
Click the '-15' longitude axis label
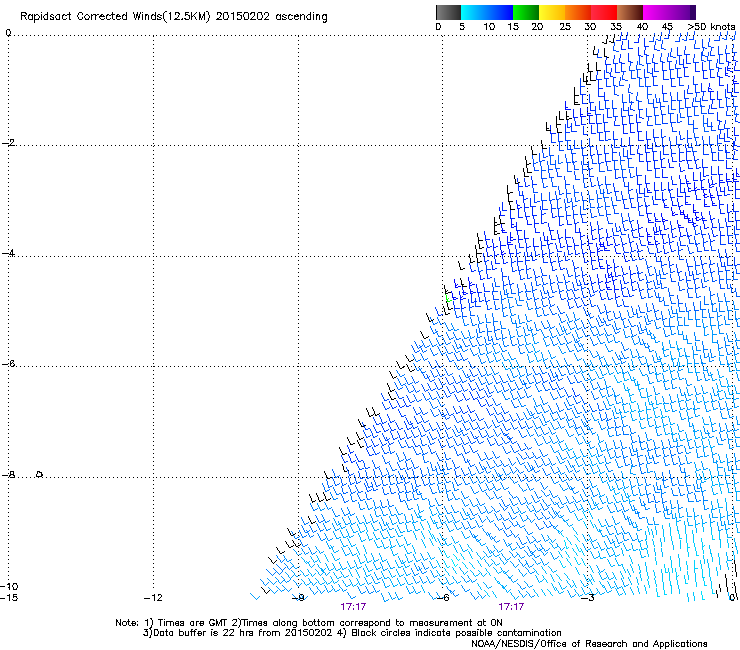[x=9, y=598]
